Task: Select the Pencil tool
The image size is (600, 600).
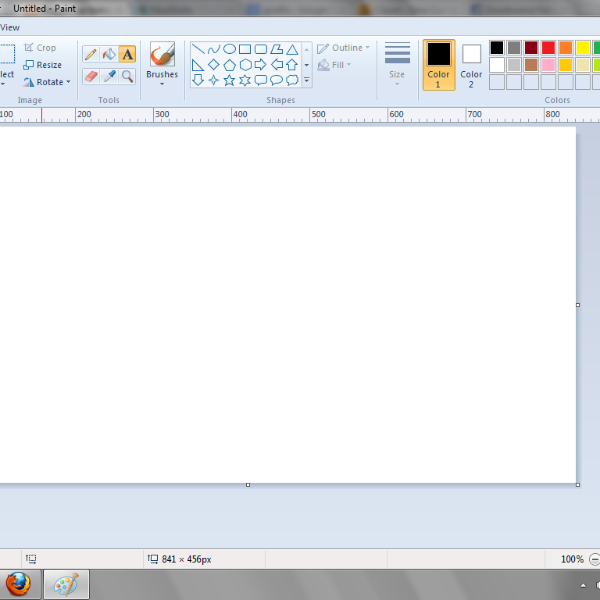Action: [x=90, y=54]
